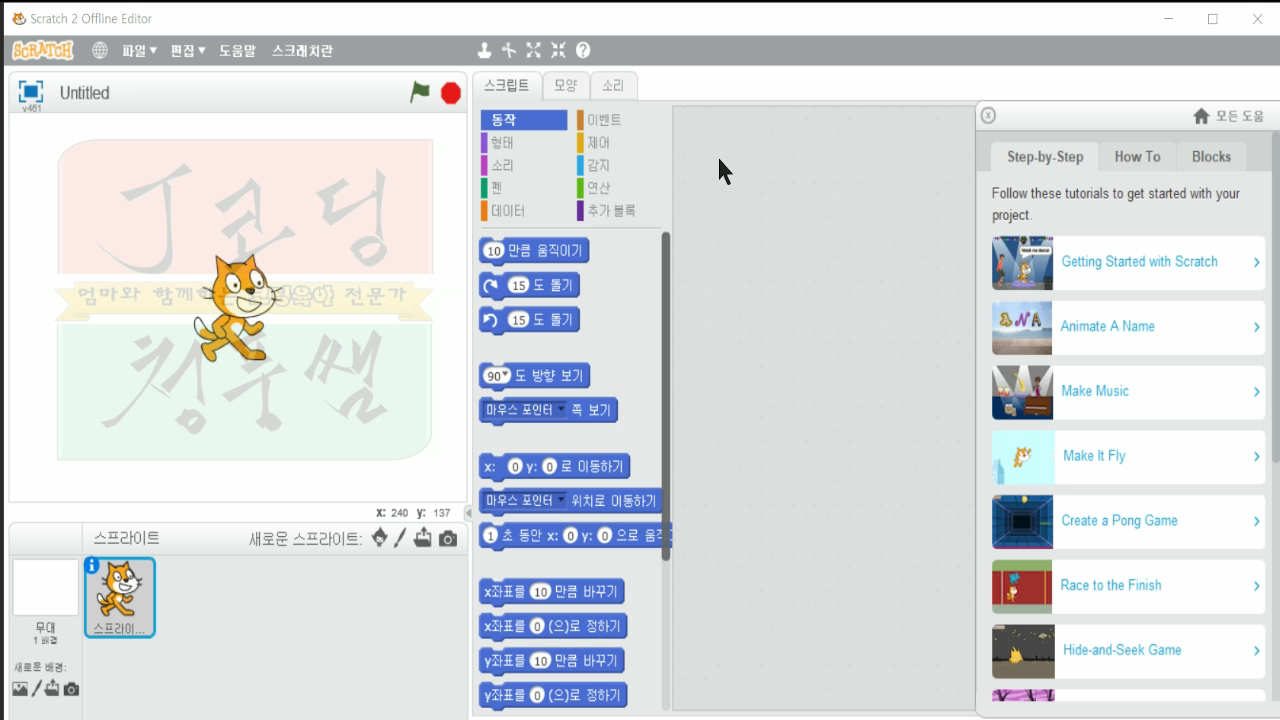Capture a new sprite with the camera icon
Viewport: 1280px width, 720px height.
pyautogui.click(x=447, y=539)
